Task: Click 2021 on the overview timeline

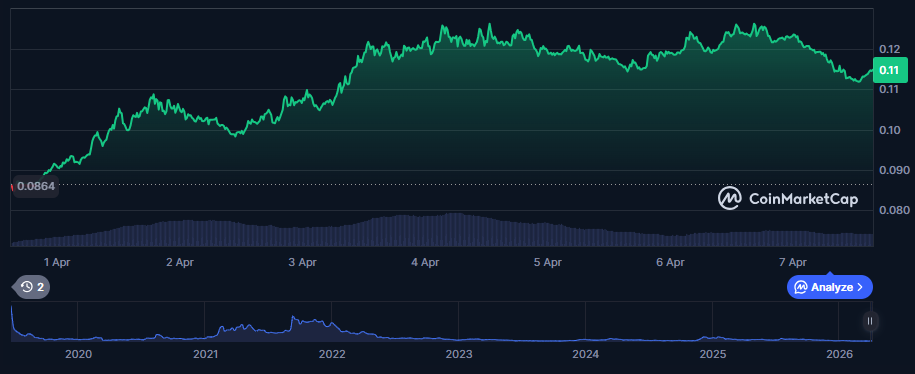Action: [205, 354]
